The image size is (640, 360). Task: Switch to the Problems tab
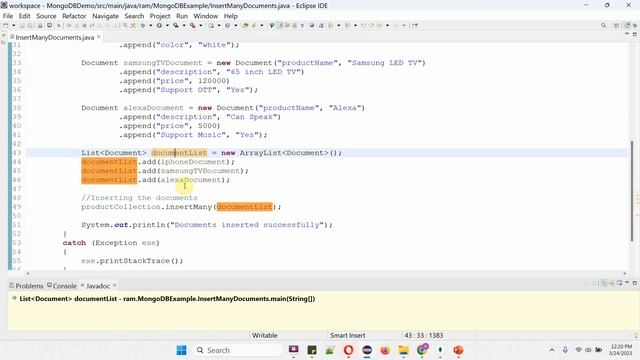[26, 286]
